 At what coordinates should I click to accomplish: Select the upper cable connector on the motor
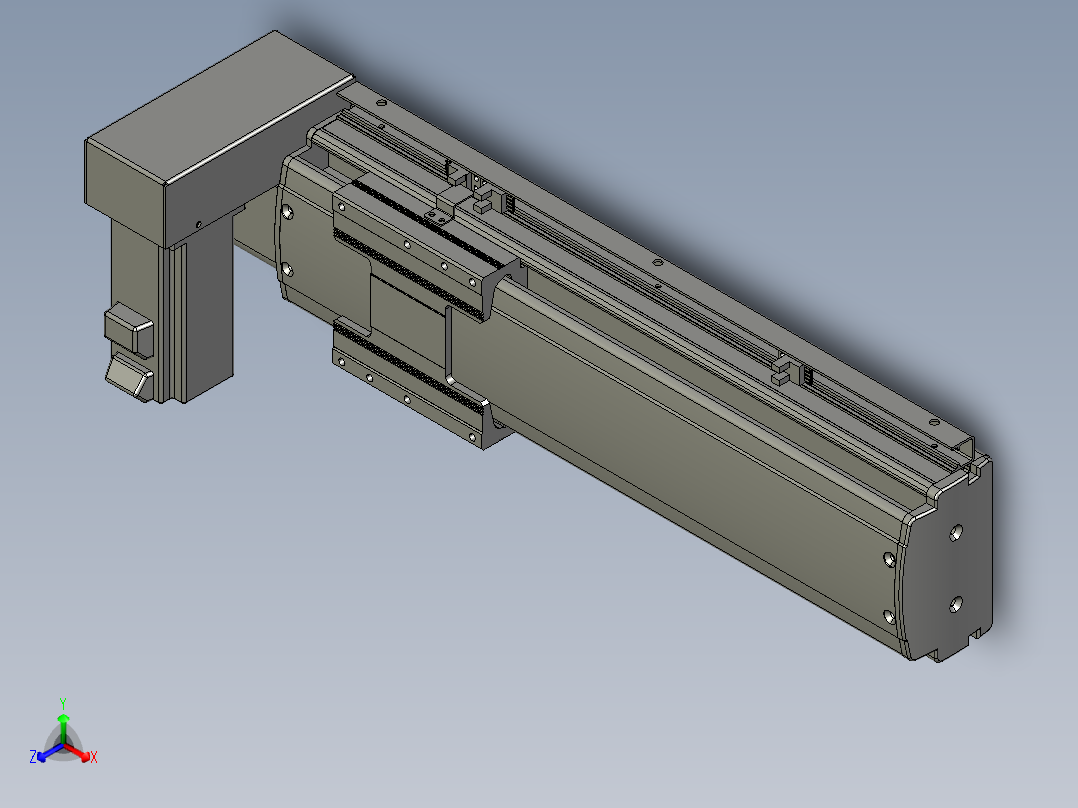(129, 329)
